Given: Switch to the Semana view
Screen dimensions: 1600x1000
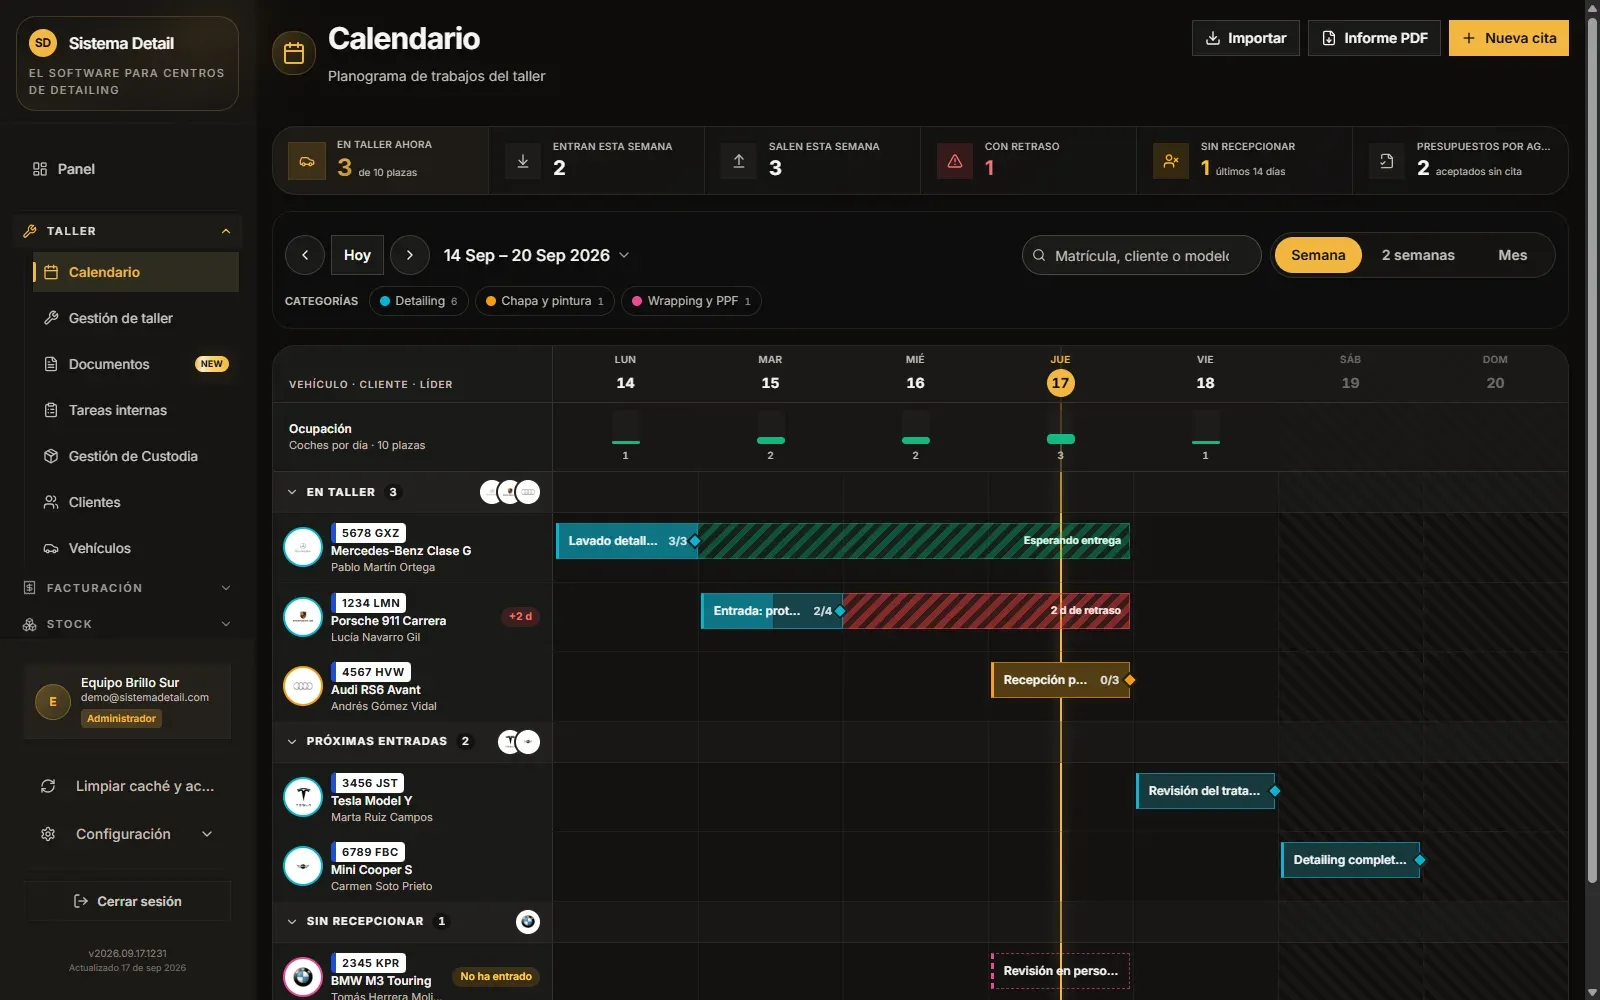Looking at the screenshot, I should pyautogui.click(x=1318, y=255).
